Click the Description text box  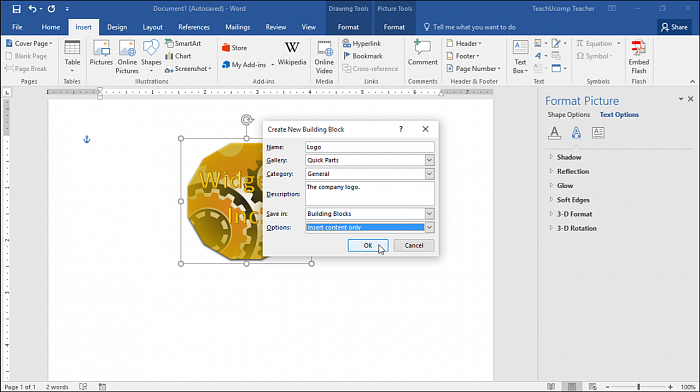[370, 194]
